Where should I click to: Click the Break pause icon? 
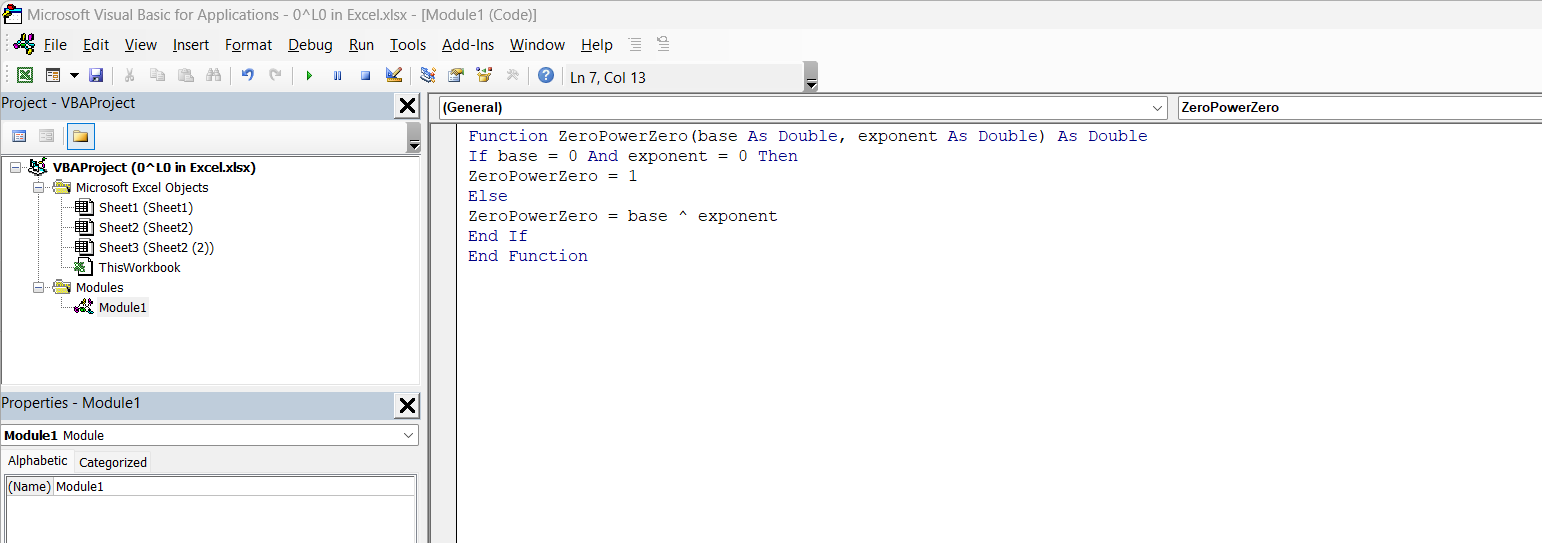337,76
